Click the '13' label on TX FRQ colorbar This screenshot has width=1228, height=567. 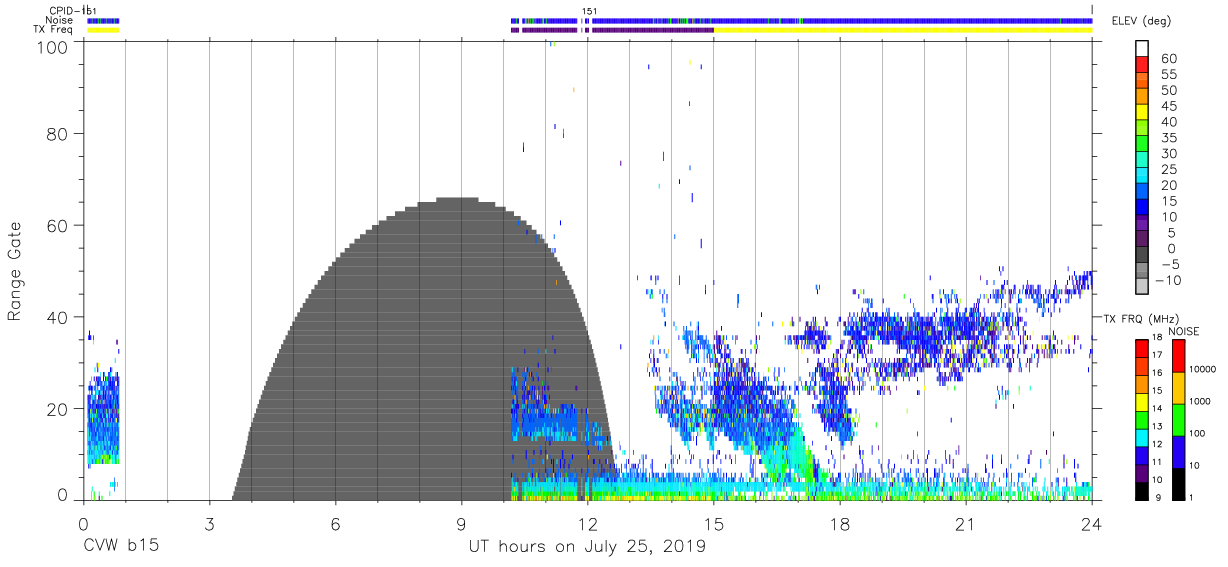(x=1156, y=427)
